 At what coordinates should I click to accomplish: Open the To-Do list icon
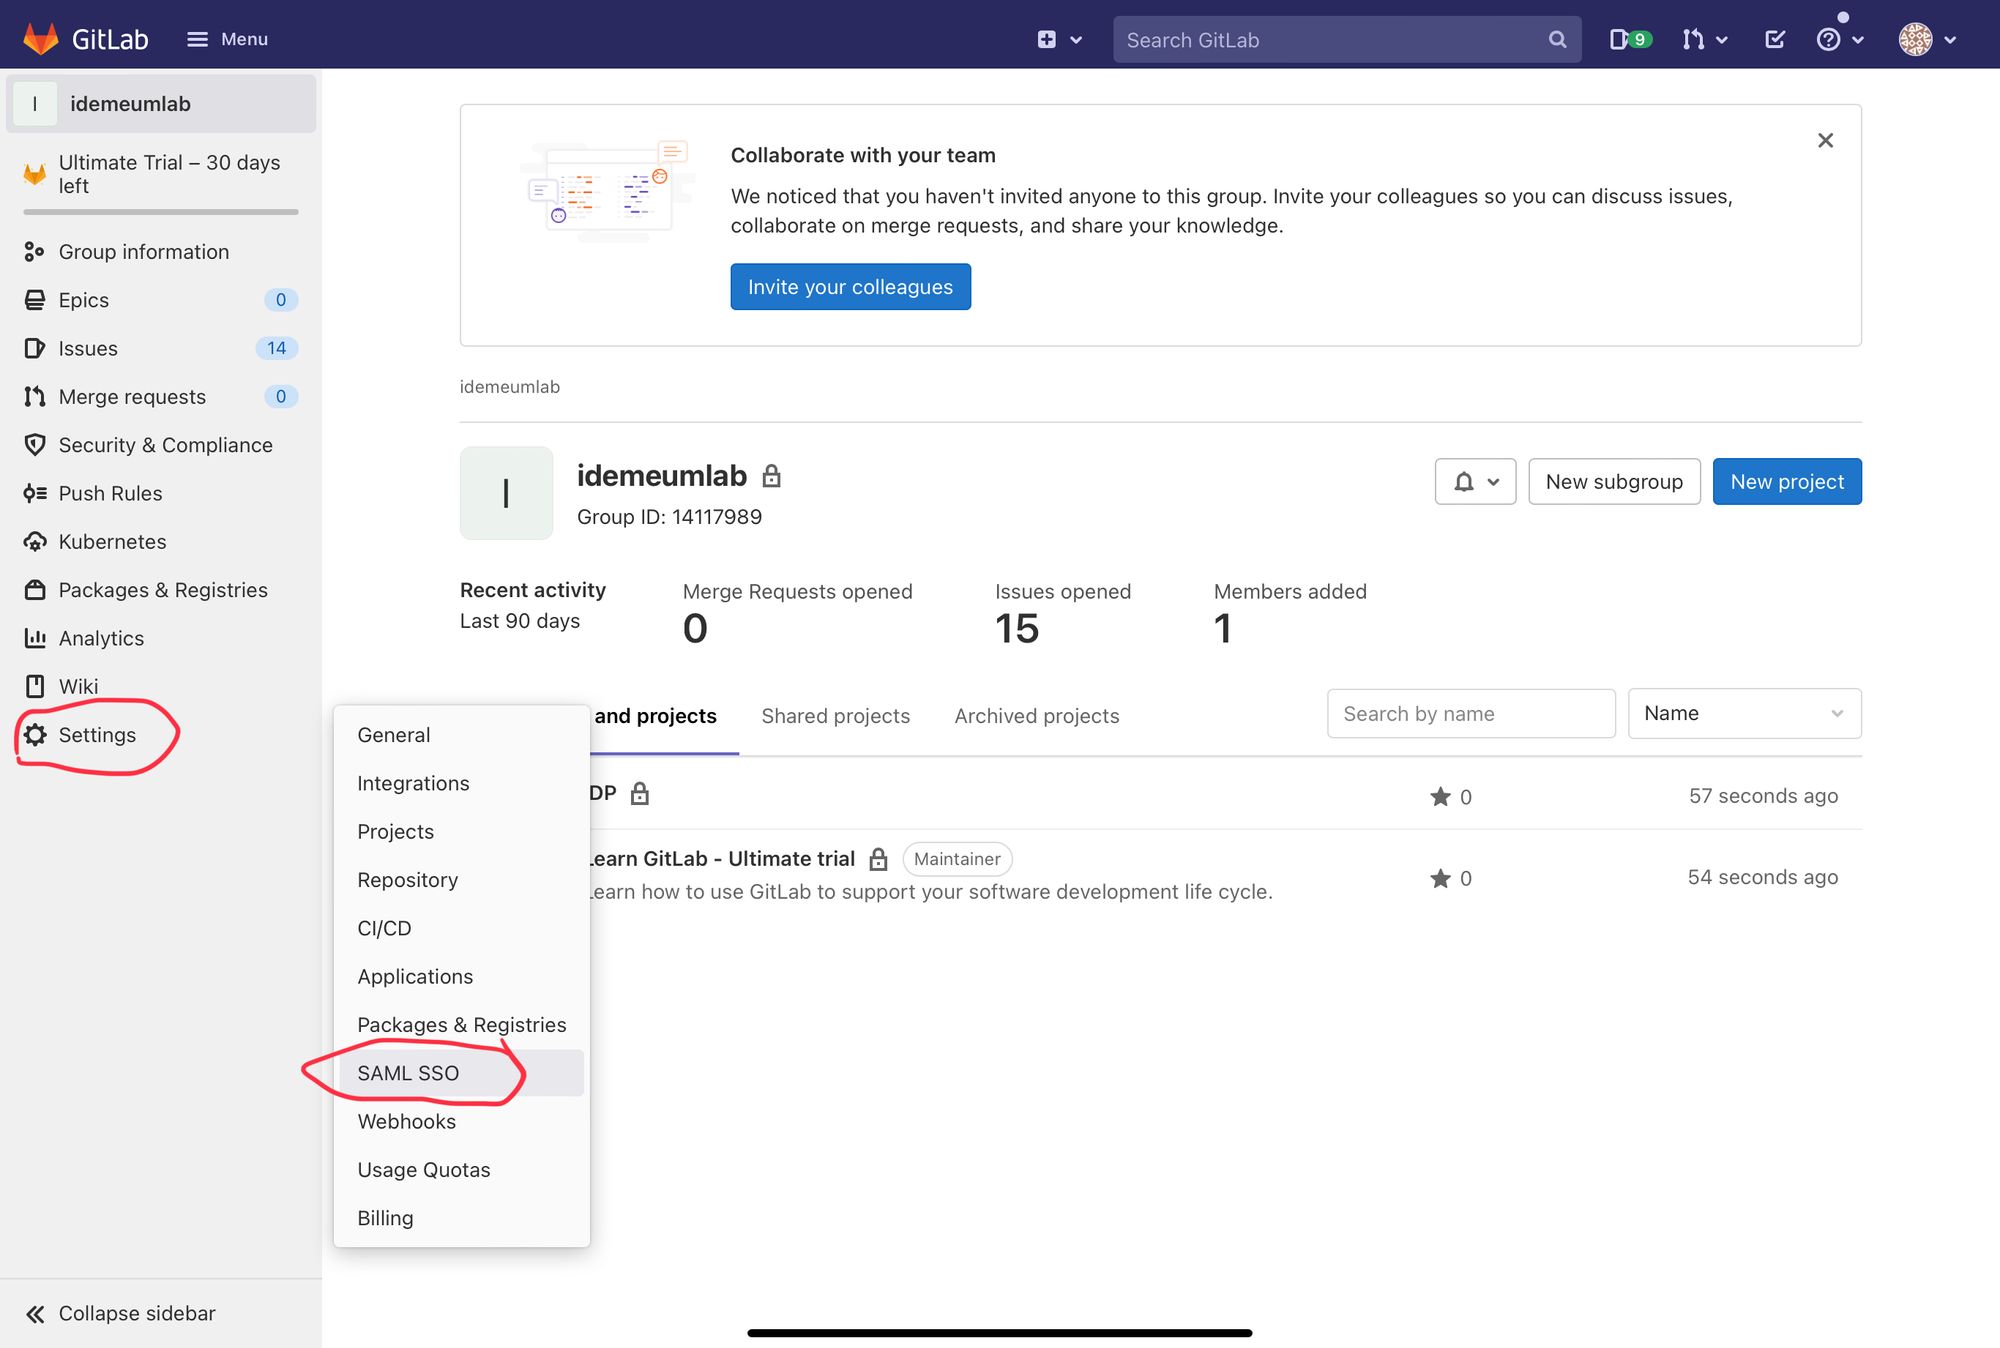(1775, 39)
